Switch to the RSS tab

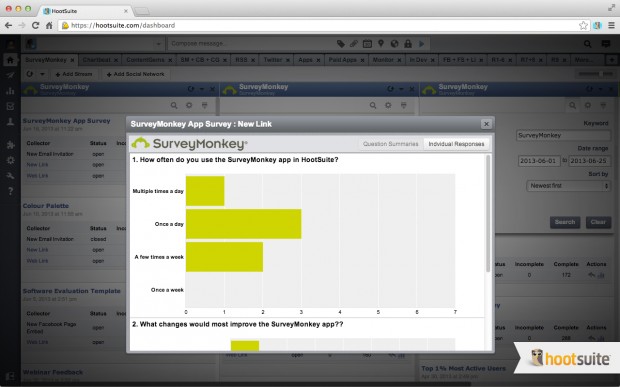241,60
